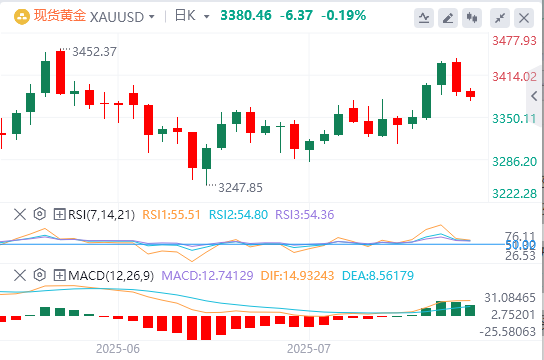Open the 日K timeframe dropdown
The width and height of the screenshot is (544, 360).
[x=192, y=16]
